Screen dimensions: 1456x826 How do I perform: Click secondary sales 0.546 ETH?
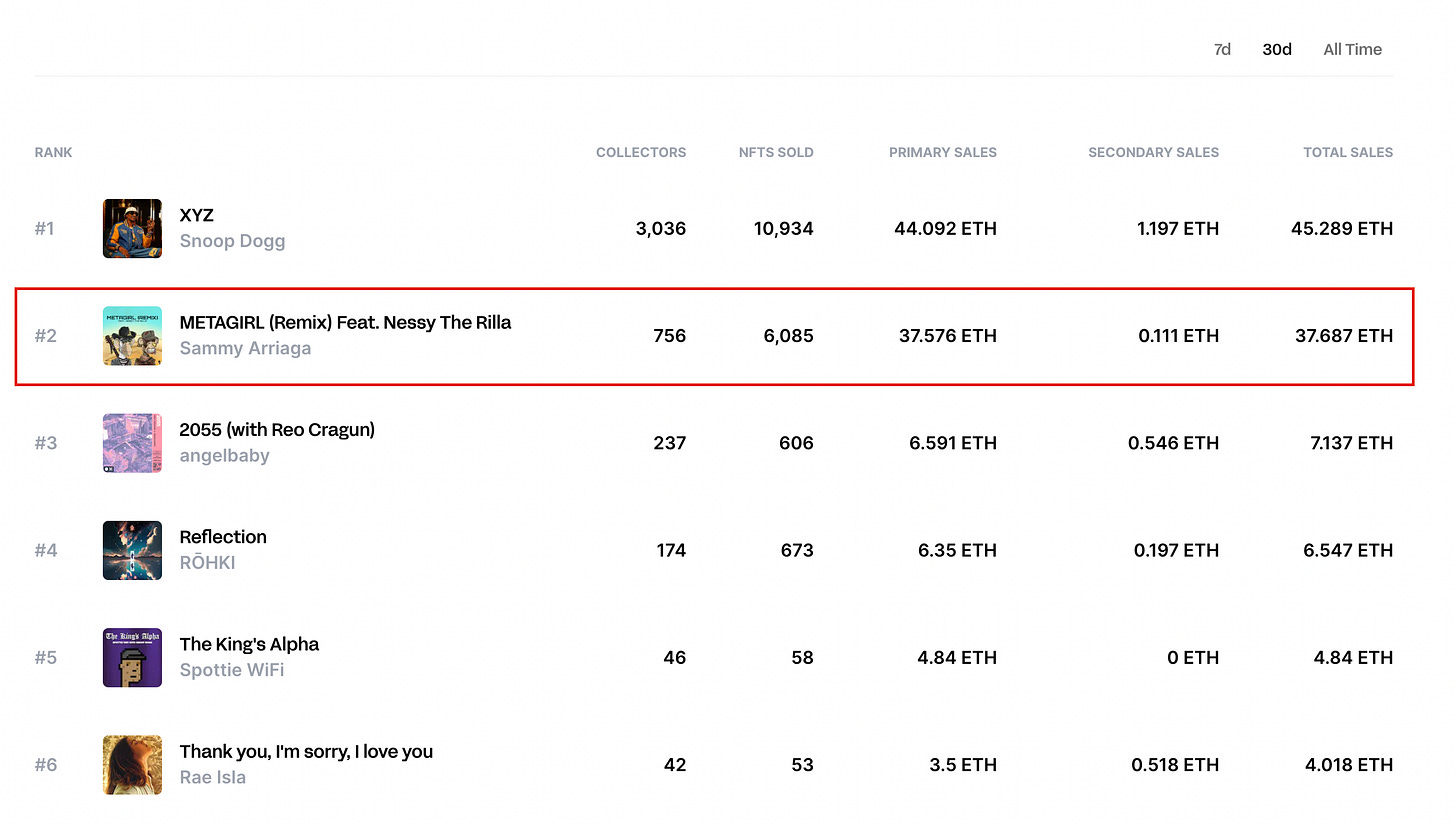[1174, 443]
